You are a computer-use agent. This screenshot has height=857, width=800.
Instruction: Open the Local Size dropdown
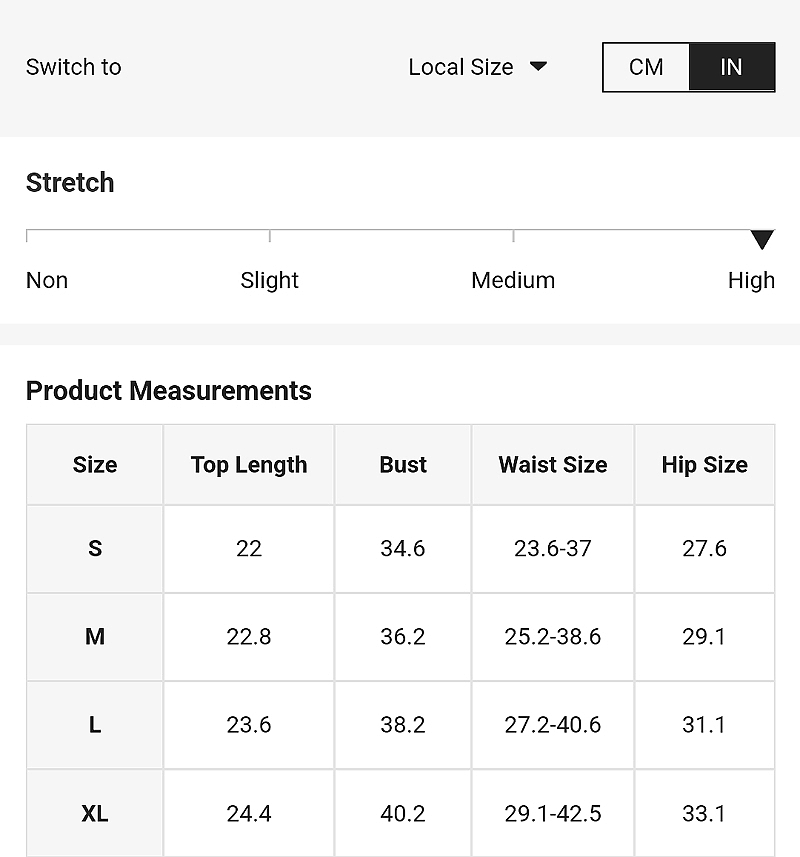coord(478,67)
